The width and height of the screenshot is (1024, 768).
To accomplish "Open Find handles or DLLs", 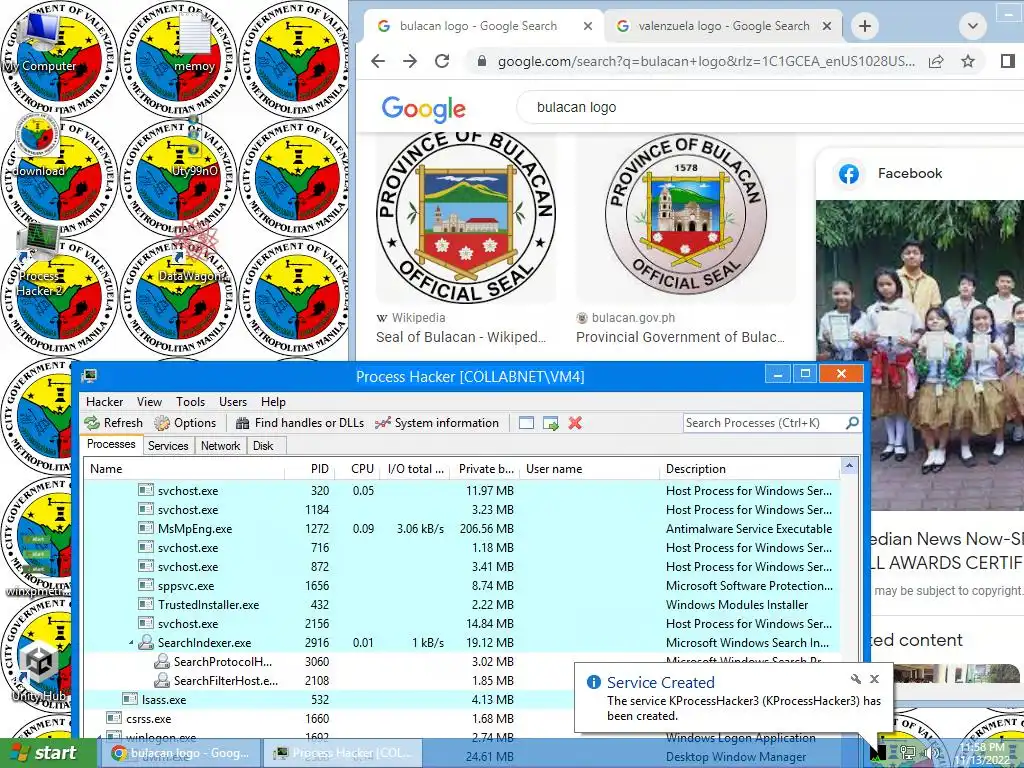I will (300, 423).
